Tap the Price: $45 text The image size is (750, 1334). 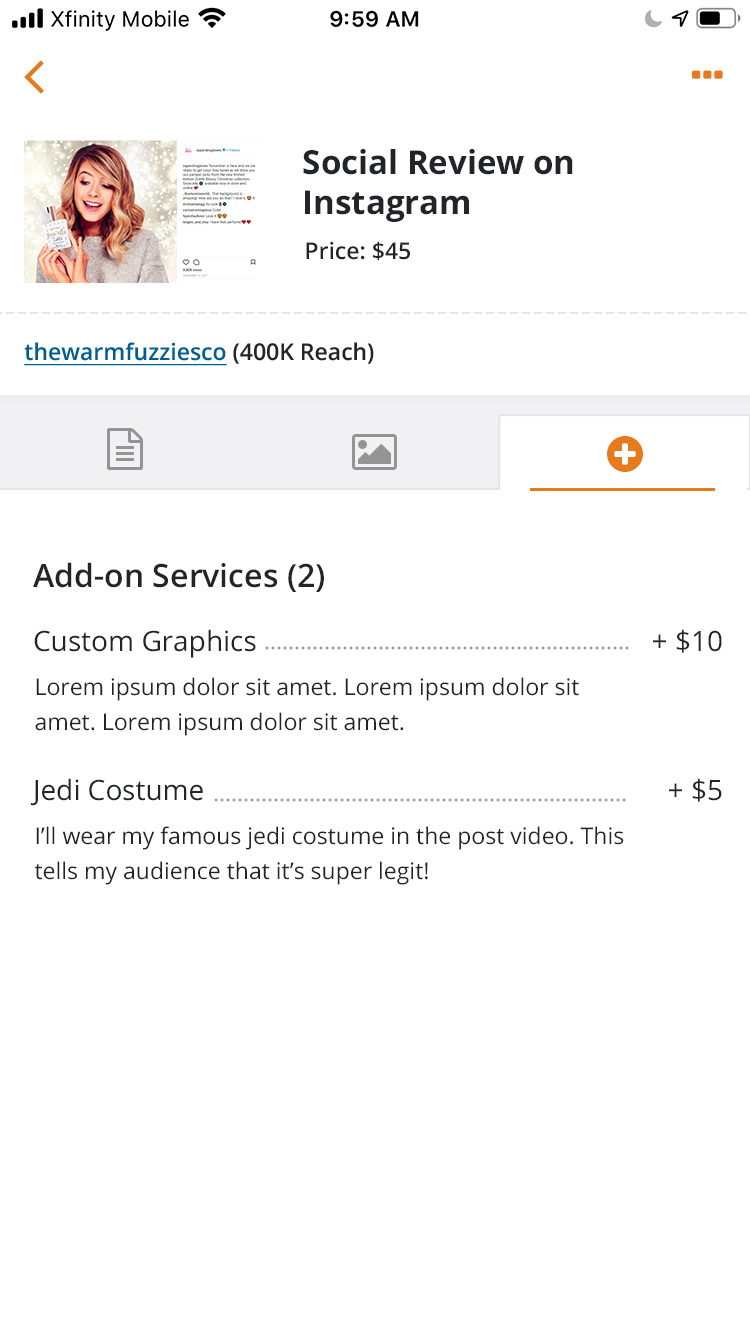[x=358, y=251]
